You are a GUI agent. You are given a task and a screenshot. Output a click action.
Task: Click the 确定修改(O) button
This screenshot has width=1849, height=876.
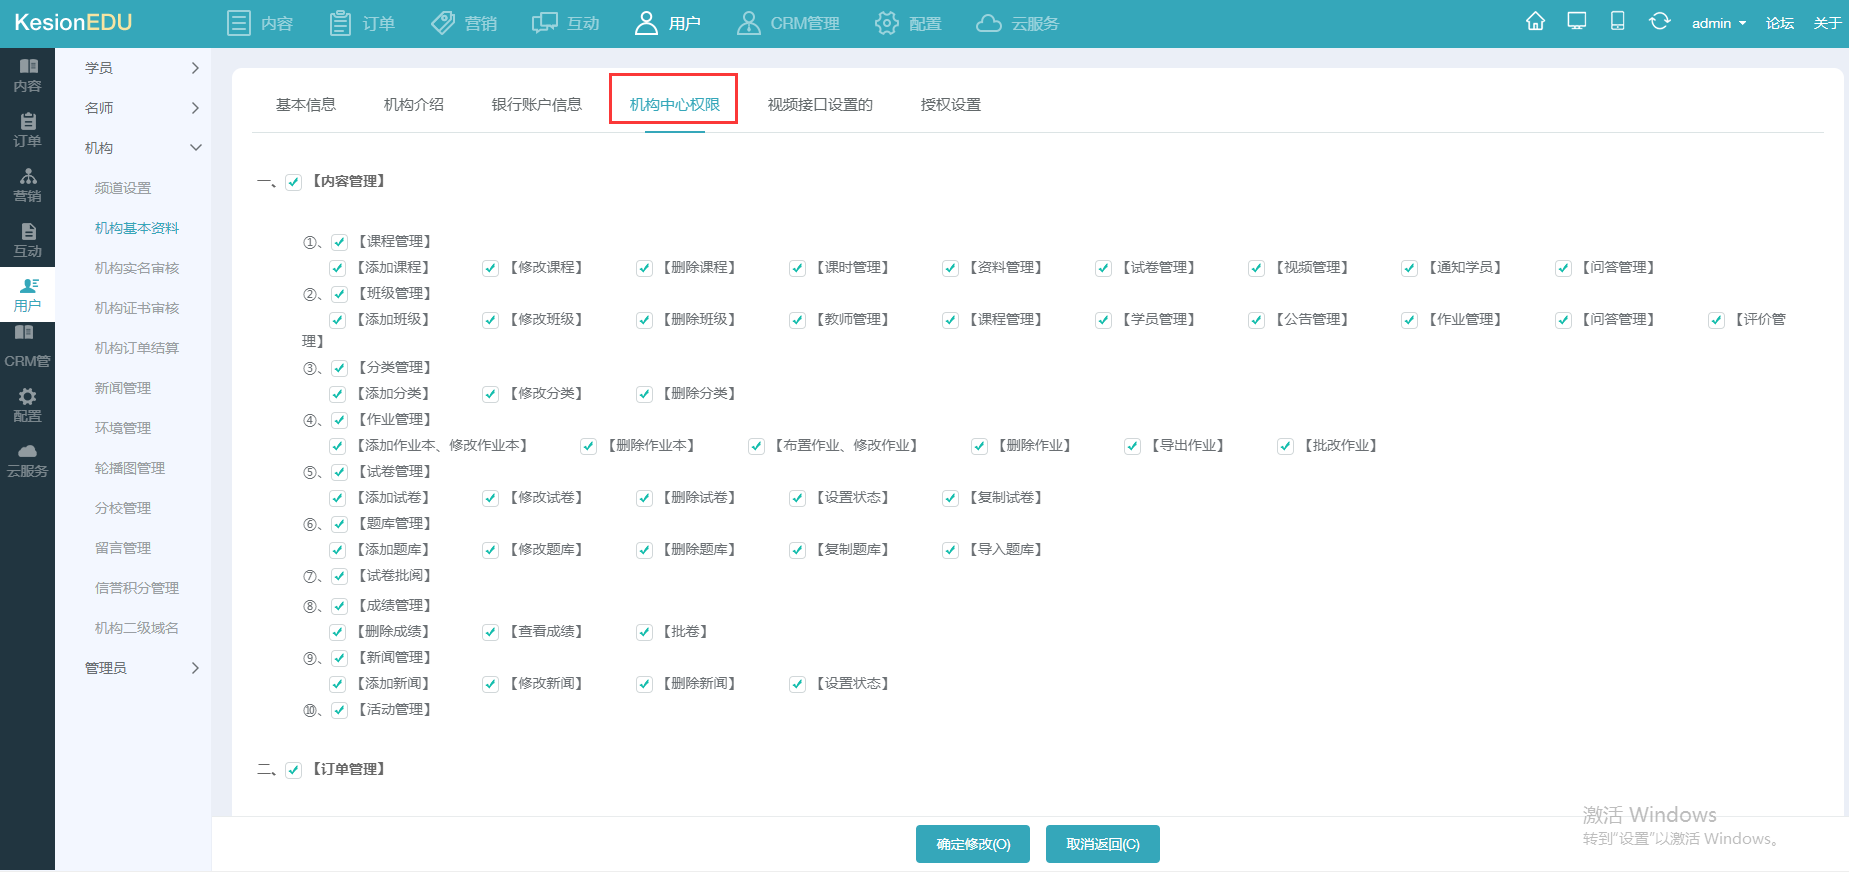973,844
